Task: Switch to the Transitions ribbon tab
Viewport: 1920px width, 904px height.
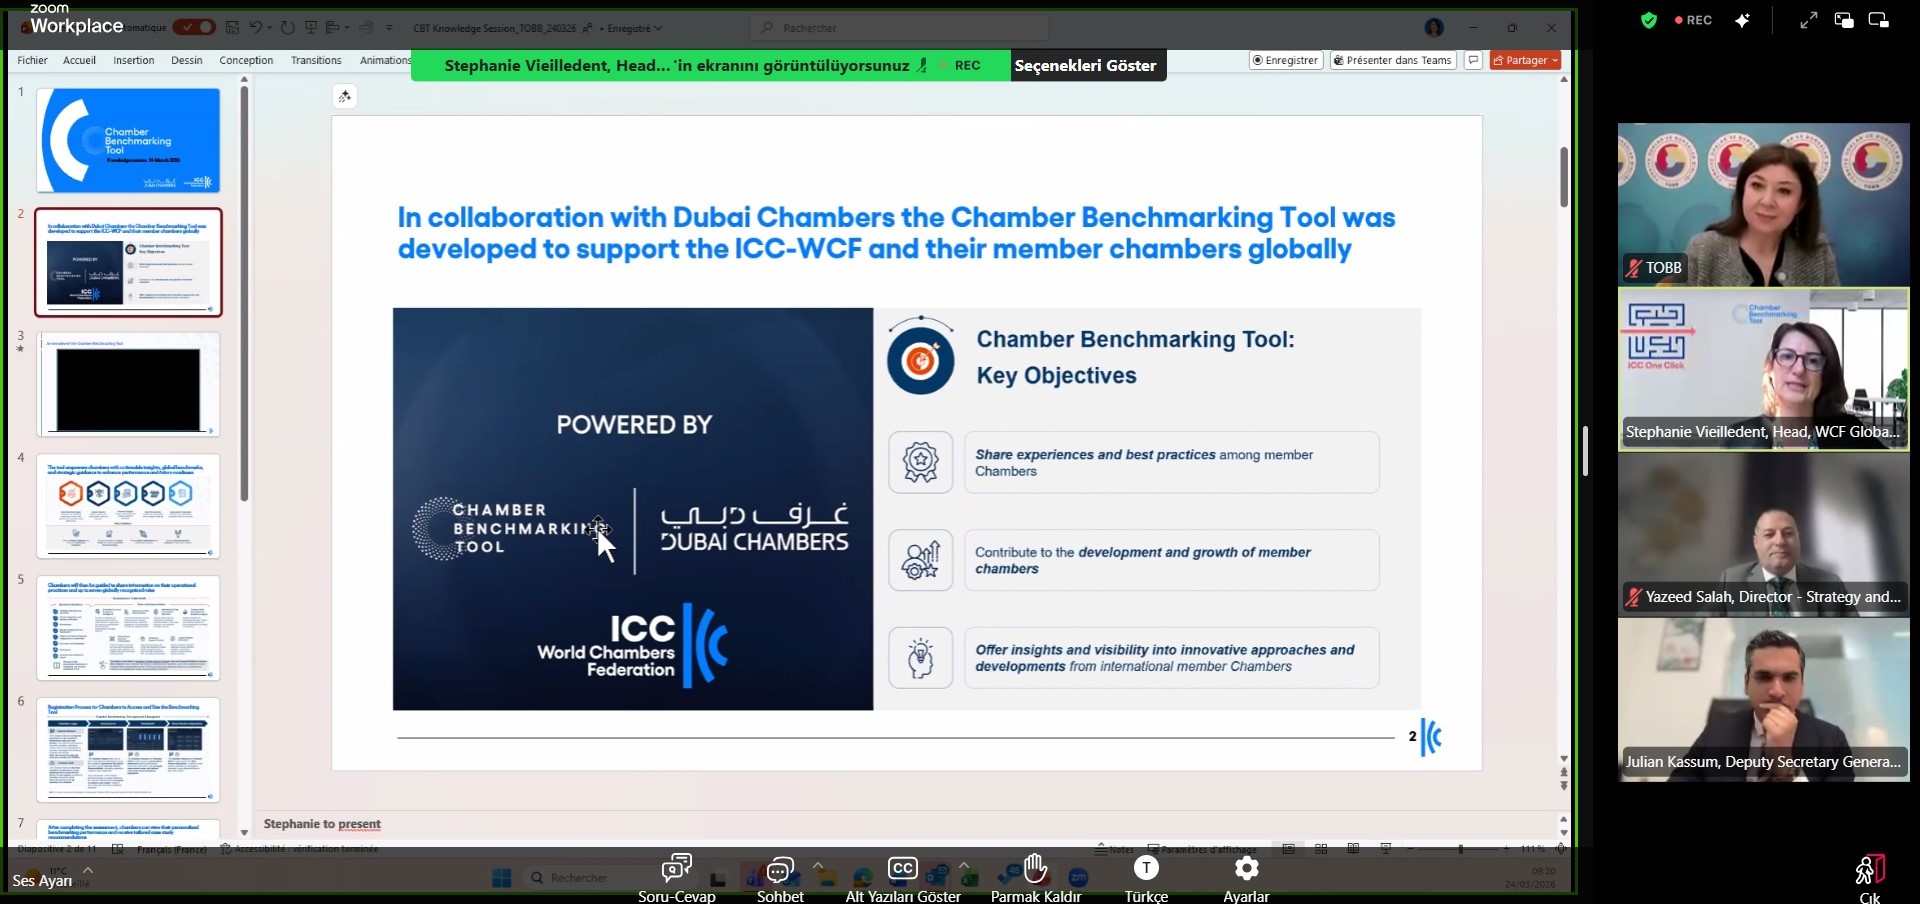Action: tap(316, 60)
